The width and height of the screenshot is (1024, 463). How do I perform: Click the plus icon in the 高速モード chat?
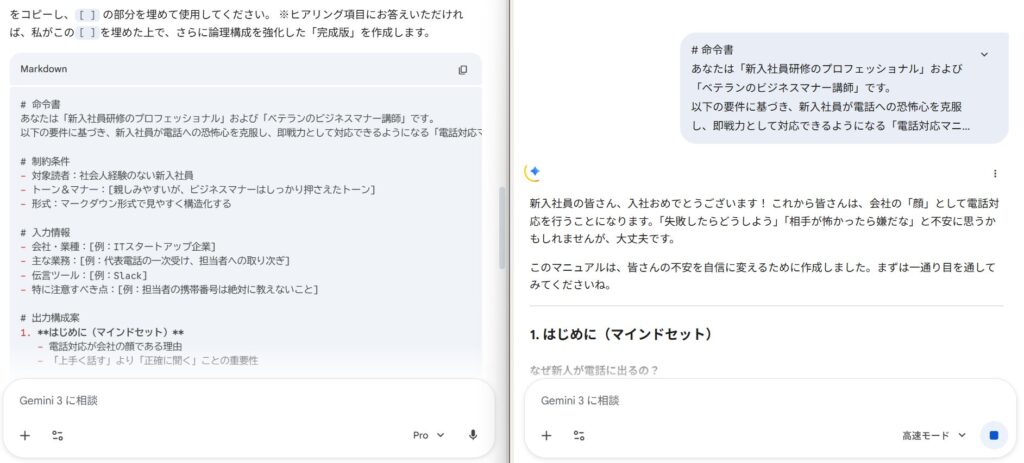click(x=546, y=435)
